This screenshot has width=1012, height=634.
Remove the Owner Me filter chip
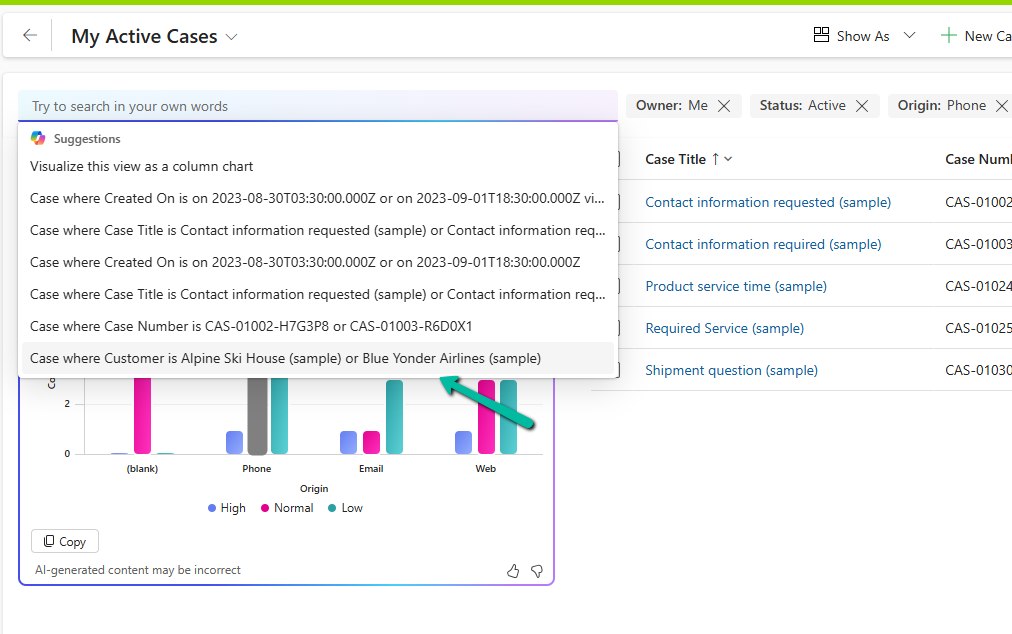pyautogui.click(x=722, y=105)
